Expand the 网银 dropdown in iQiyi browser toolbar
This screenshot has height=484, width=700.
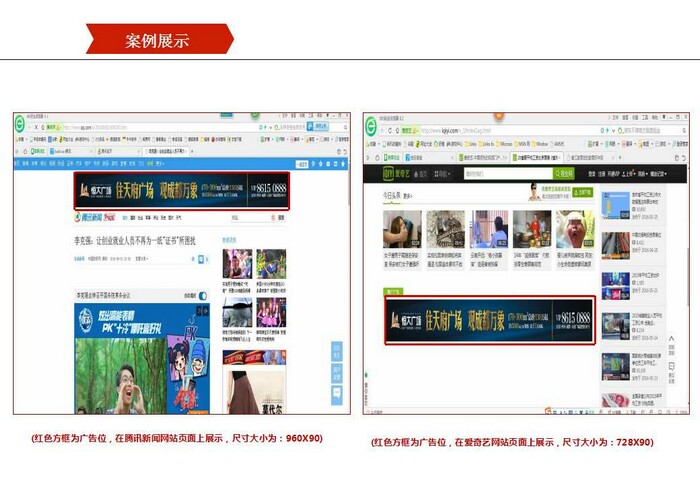coord(612,144)
